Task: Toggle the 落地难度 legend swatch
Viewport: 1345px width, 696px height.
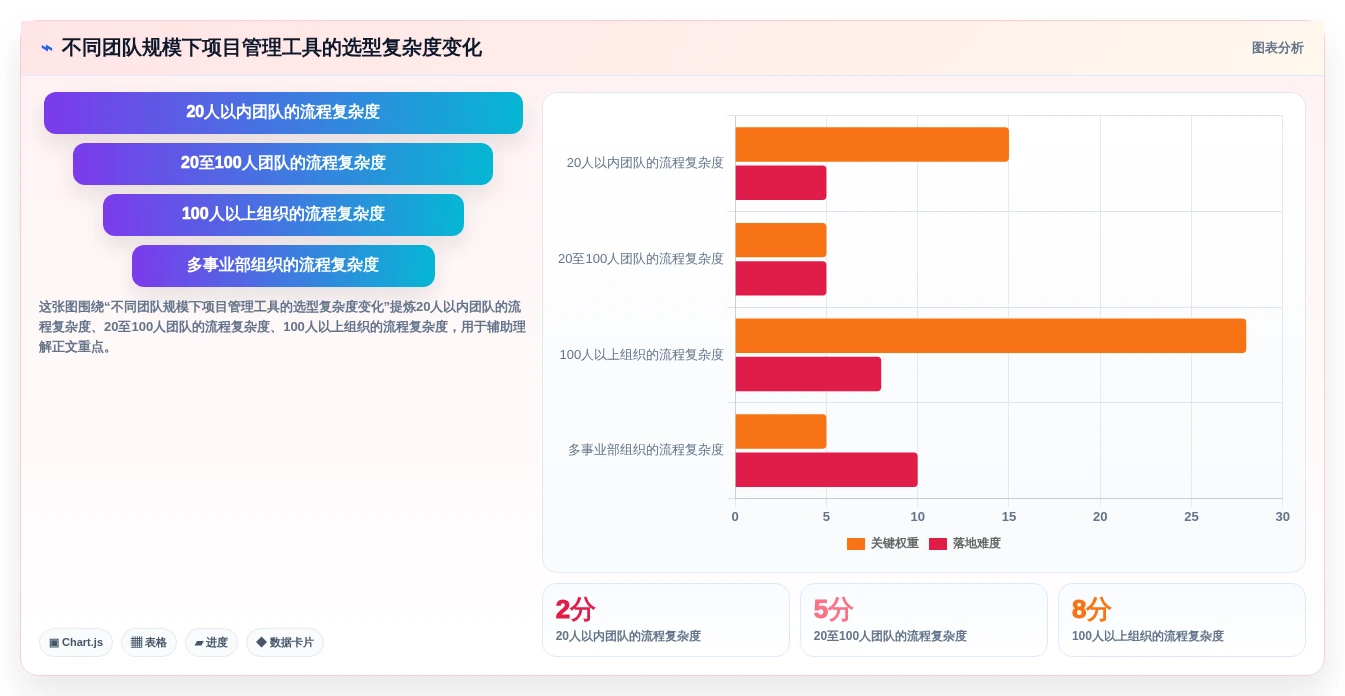Action: 938,544
